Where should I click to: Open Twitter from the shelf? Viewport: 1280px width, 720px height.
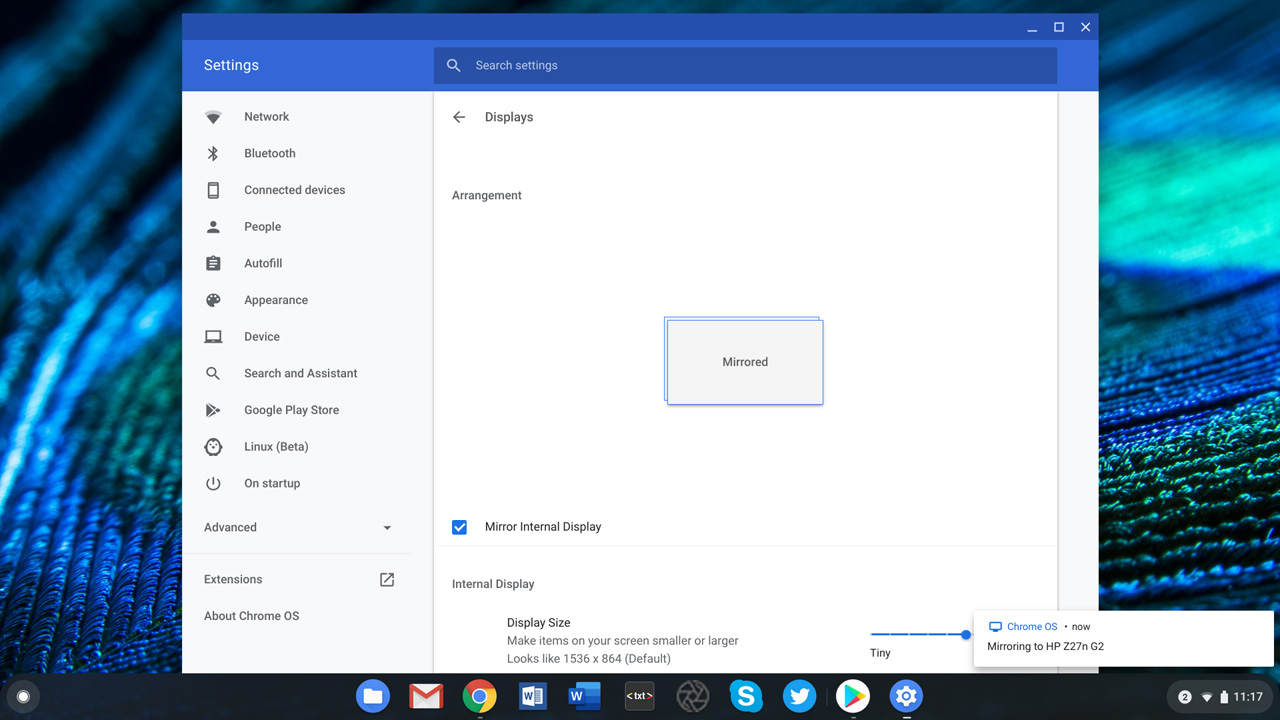coord(799,696)
